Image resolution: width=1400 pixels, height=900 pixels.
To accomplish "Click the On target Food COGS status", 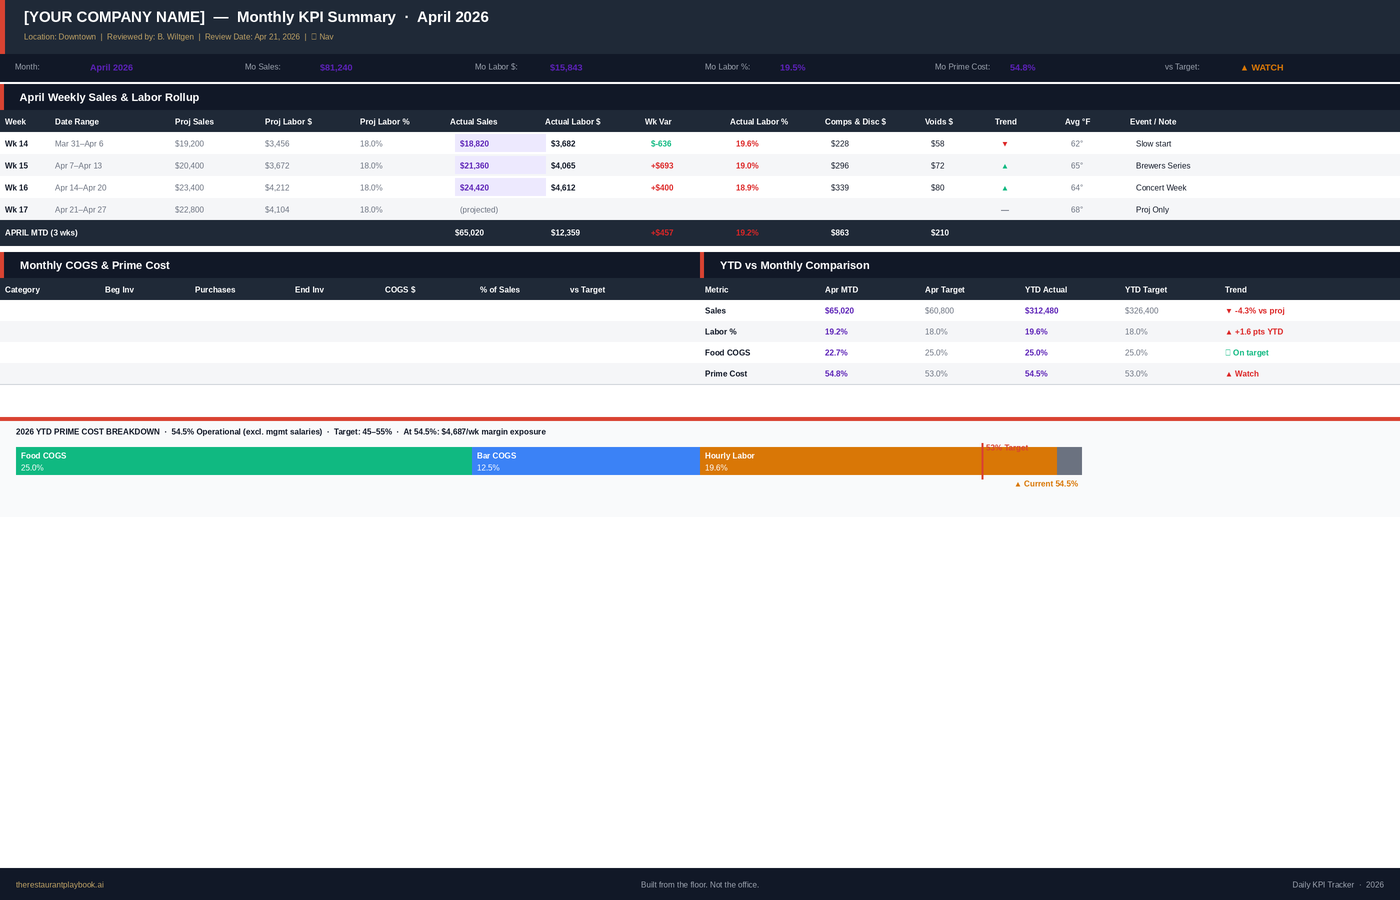I will point(1247,353).
